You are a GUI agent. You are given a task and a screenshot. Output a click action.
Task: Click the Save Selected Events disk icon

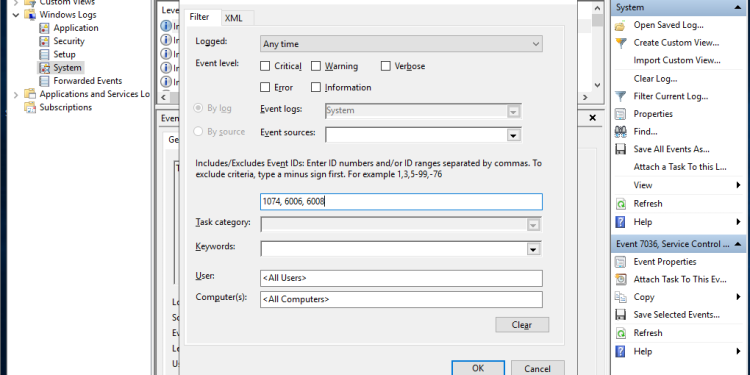pos(620,315)
